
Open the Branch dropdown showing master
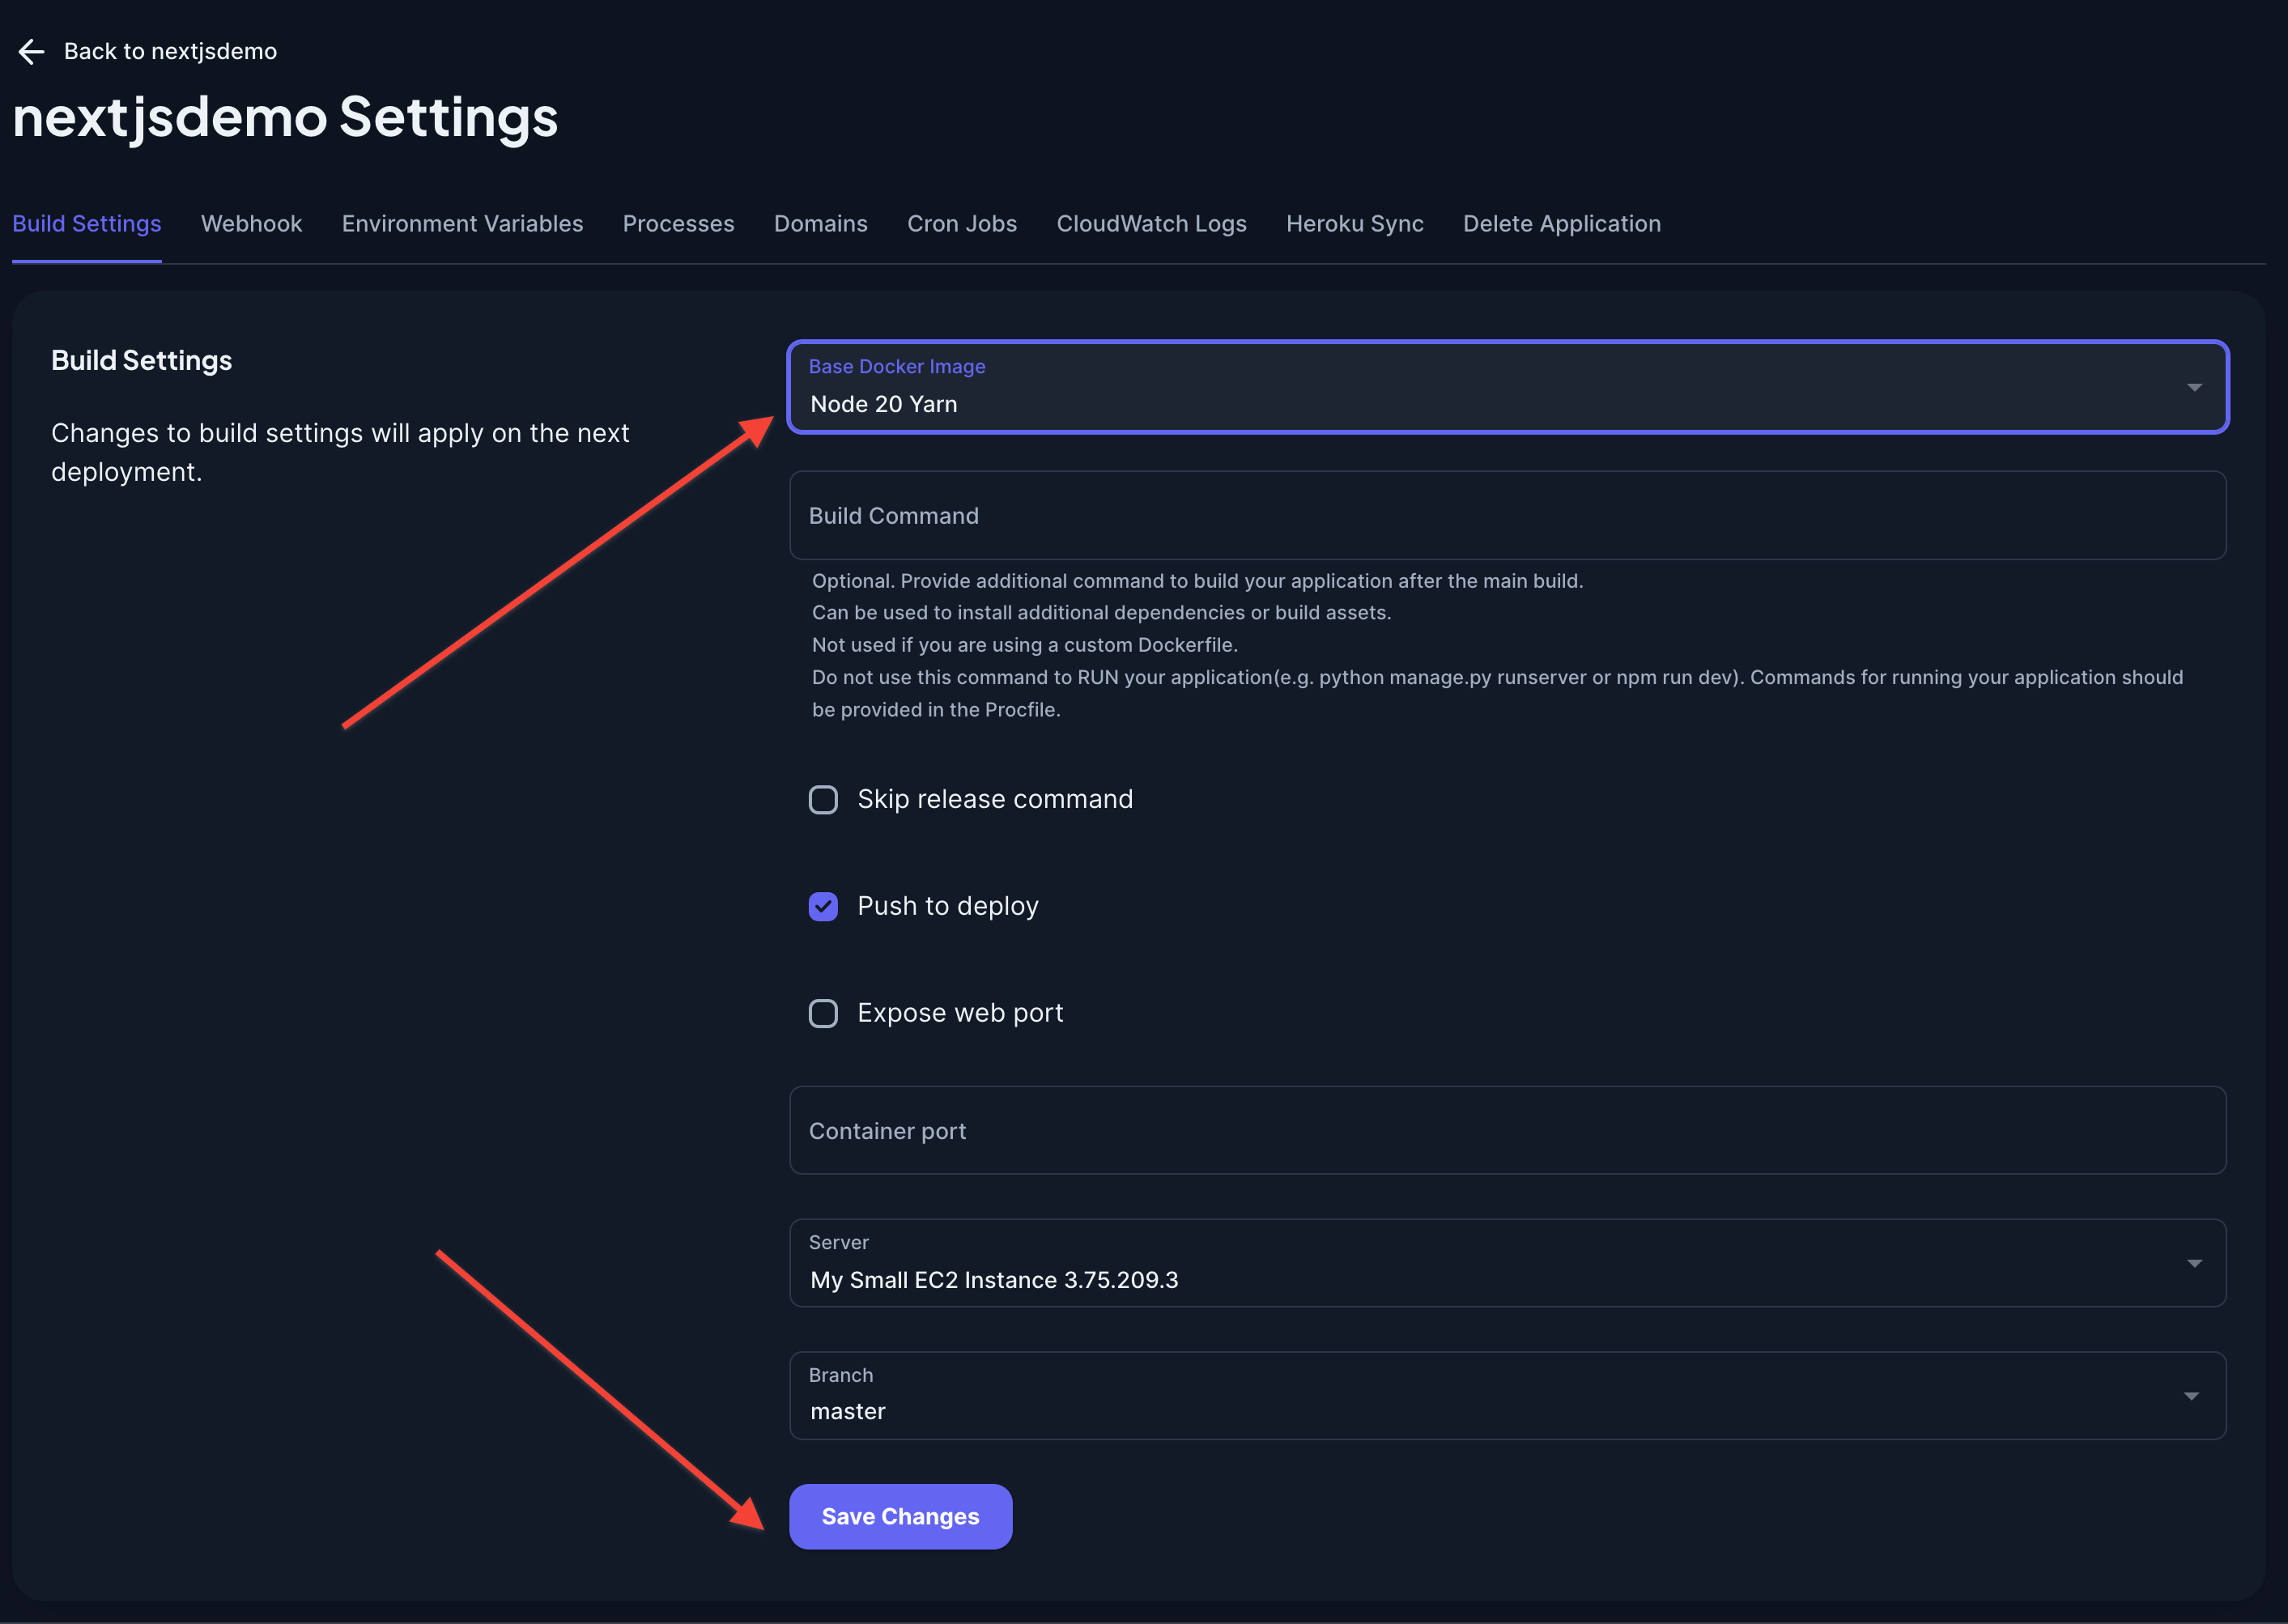pyautogui.click(x=1507, y=1396)
